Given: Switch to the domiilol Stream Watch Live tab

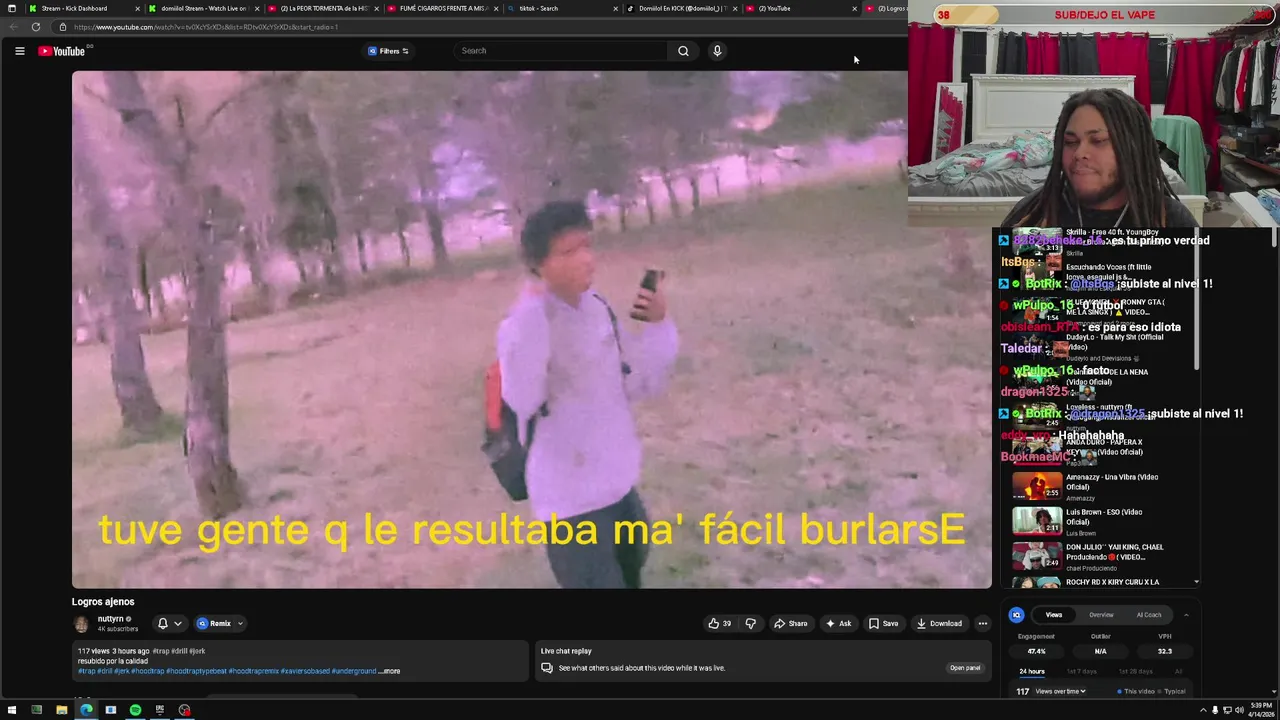Looking at the screenshot, I should (203, 8).
